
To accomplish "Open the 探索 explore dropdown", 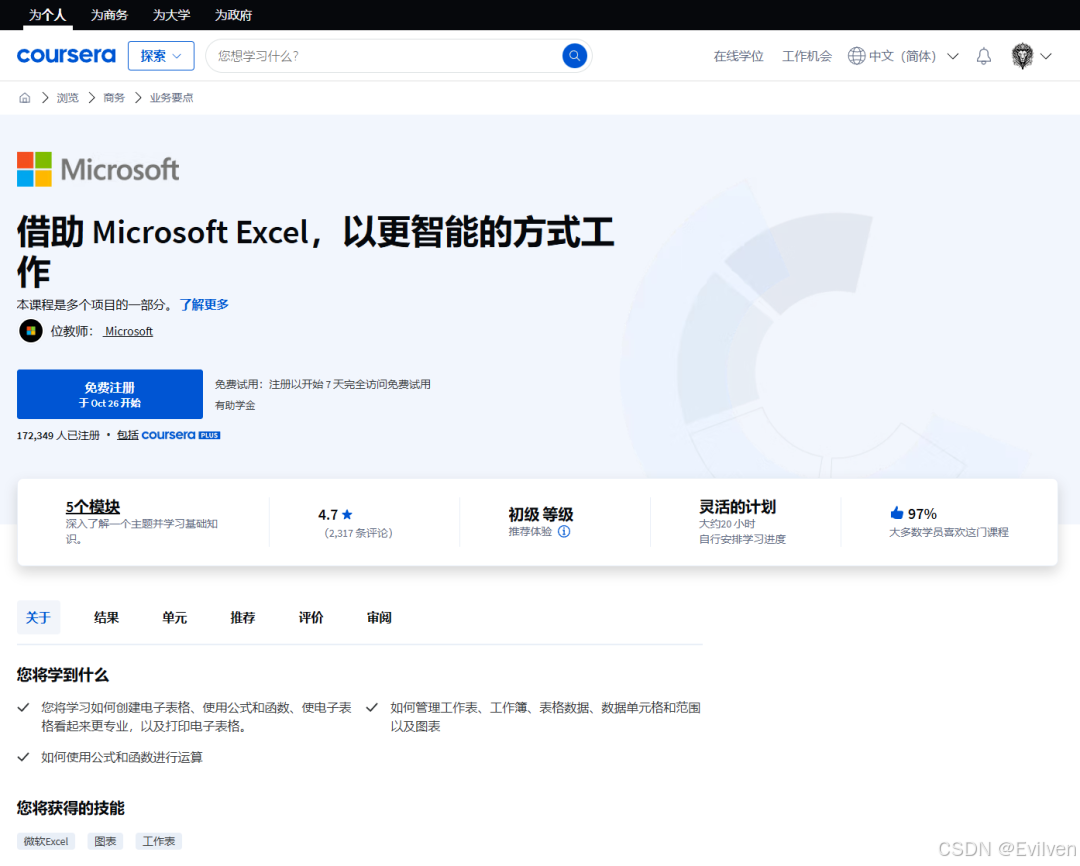I will pos(161,56).
